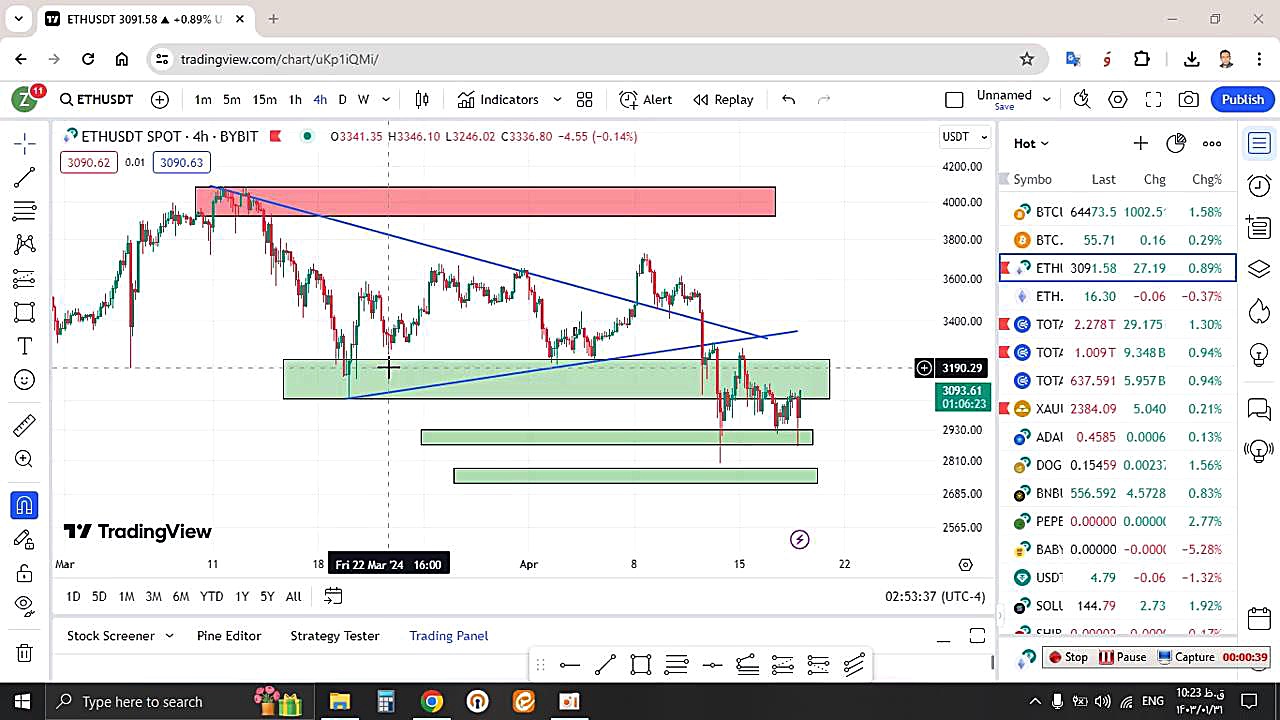Open the layout setup grid icon

coord(585,99)
